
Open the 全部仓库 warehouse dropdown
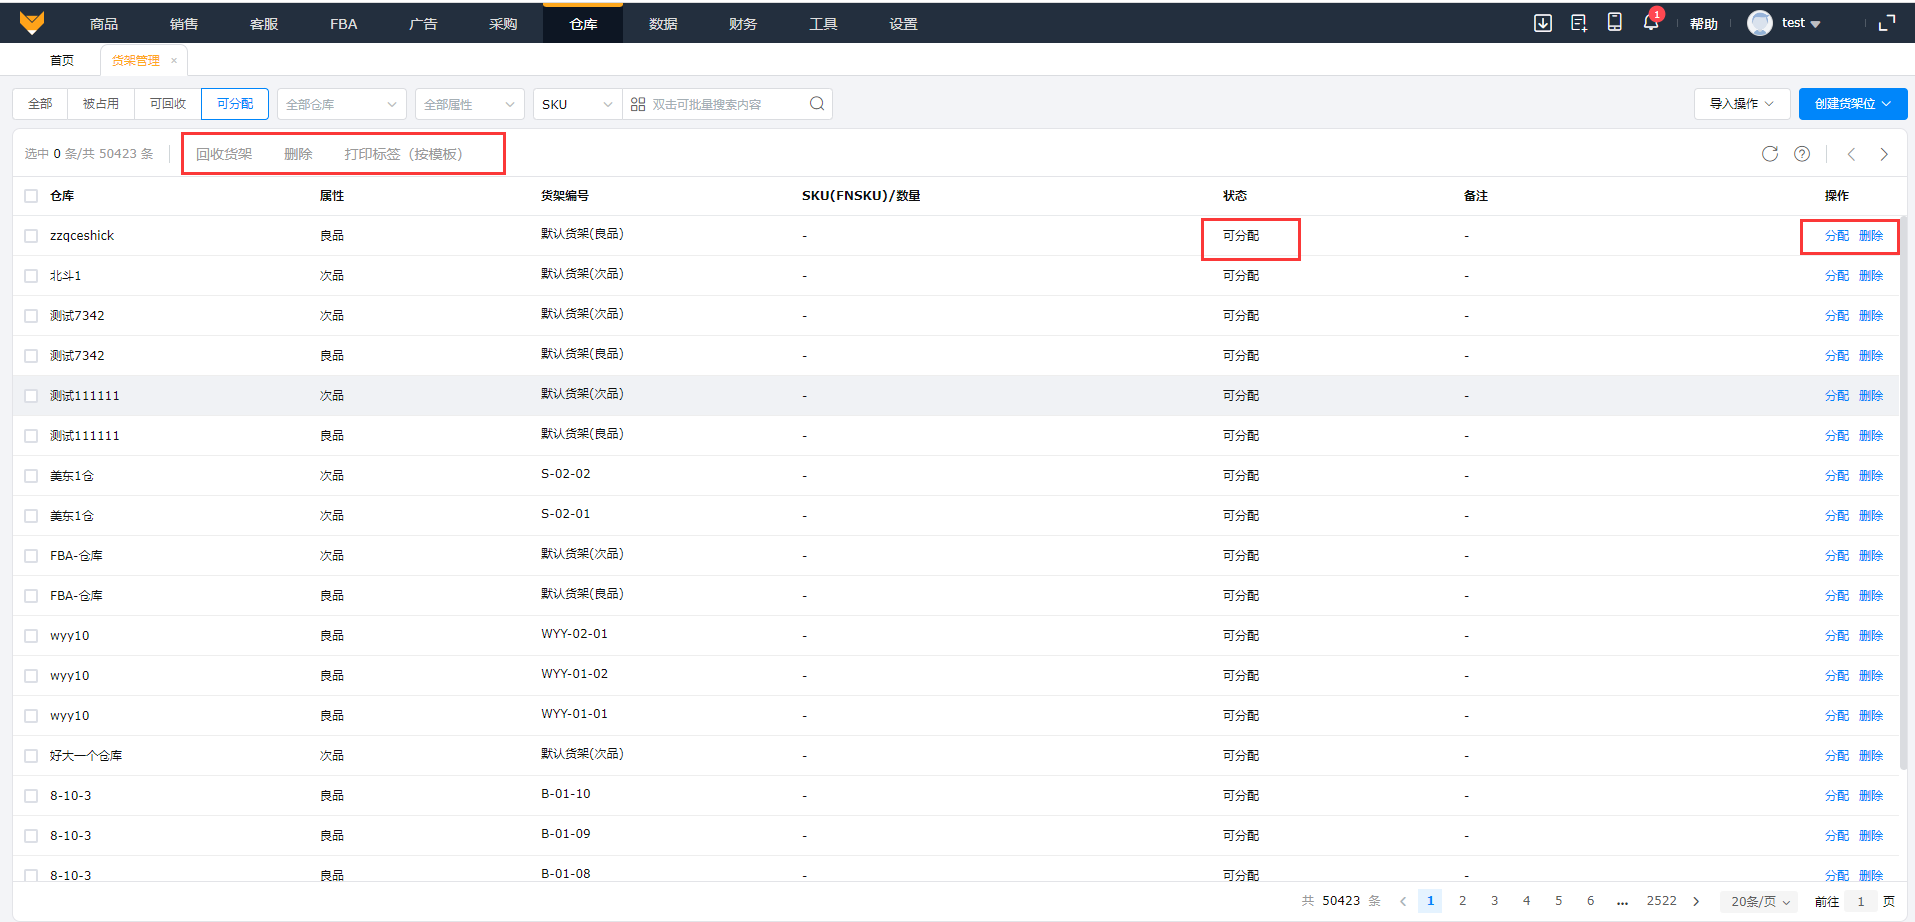pyautogui.click(x=342, y=104)
